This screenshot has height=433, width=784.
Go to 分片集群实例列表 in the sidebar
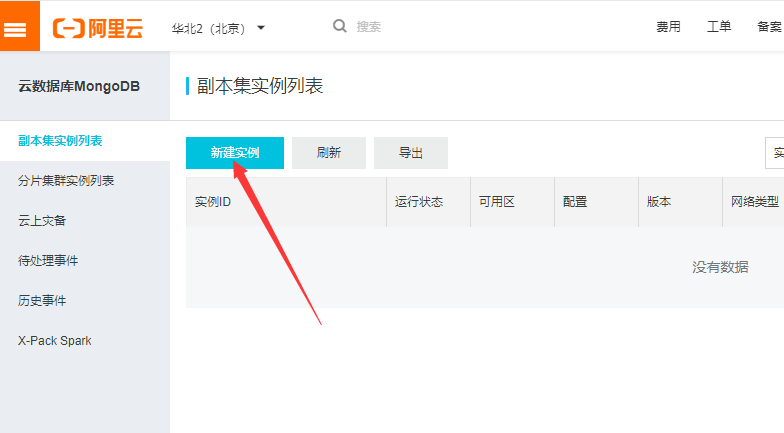point(66,181)
